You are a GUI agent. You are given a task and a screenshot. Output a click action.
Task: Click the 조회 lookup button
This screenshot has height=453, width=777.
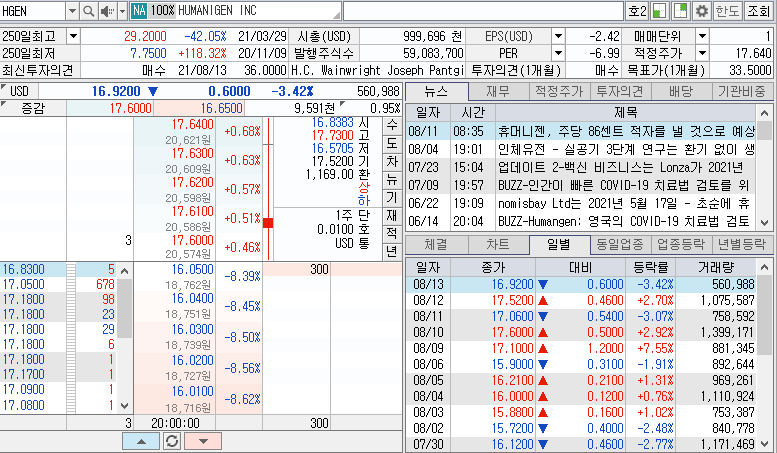pyautogui.click(x=759, y=11)
